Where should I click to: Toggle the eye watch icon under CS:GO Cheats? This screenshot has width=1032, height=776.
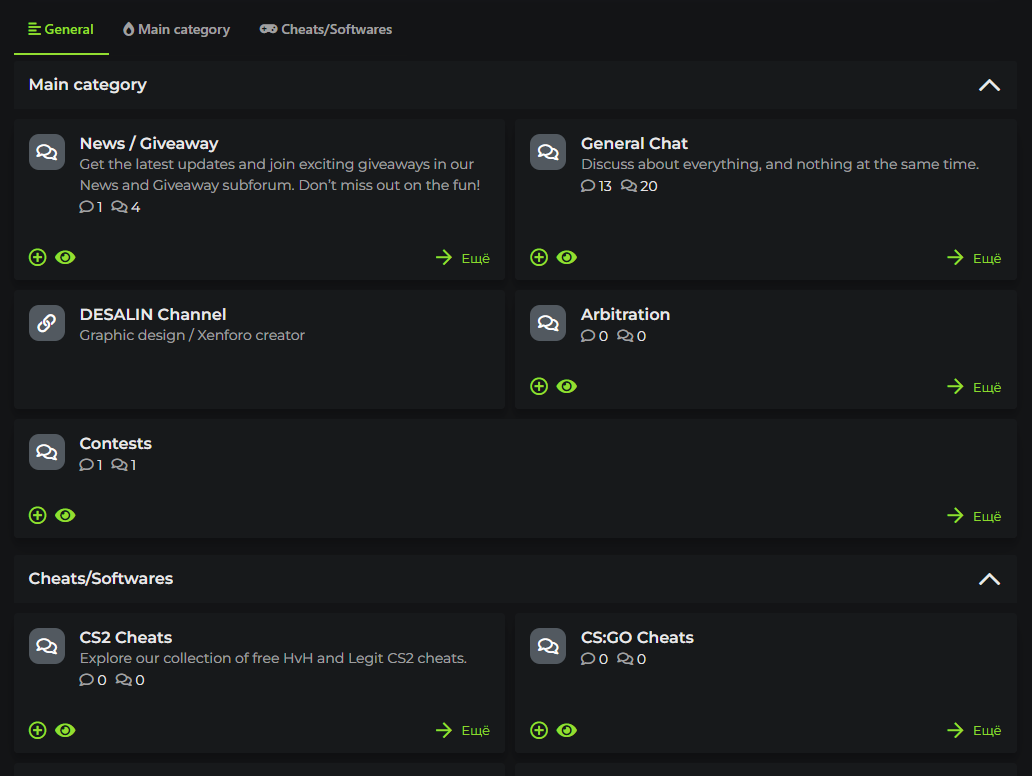point(567,731)
